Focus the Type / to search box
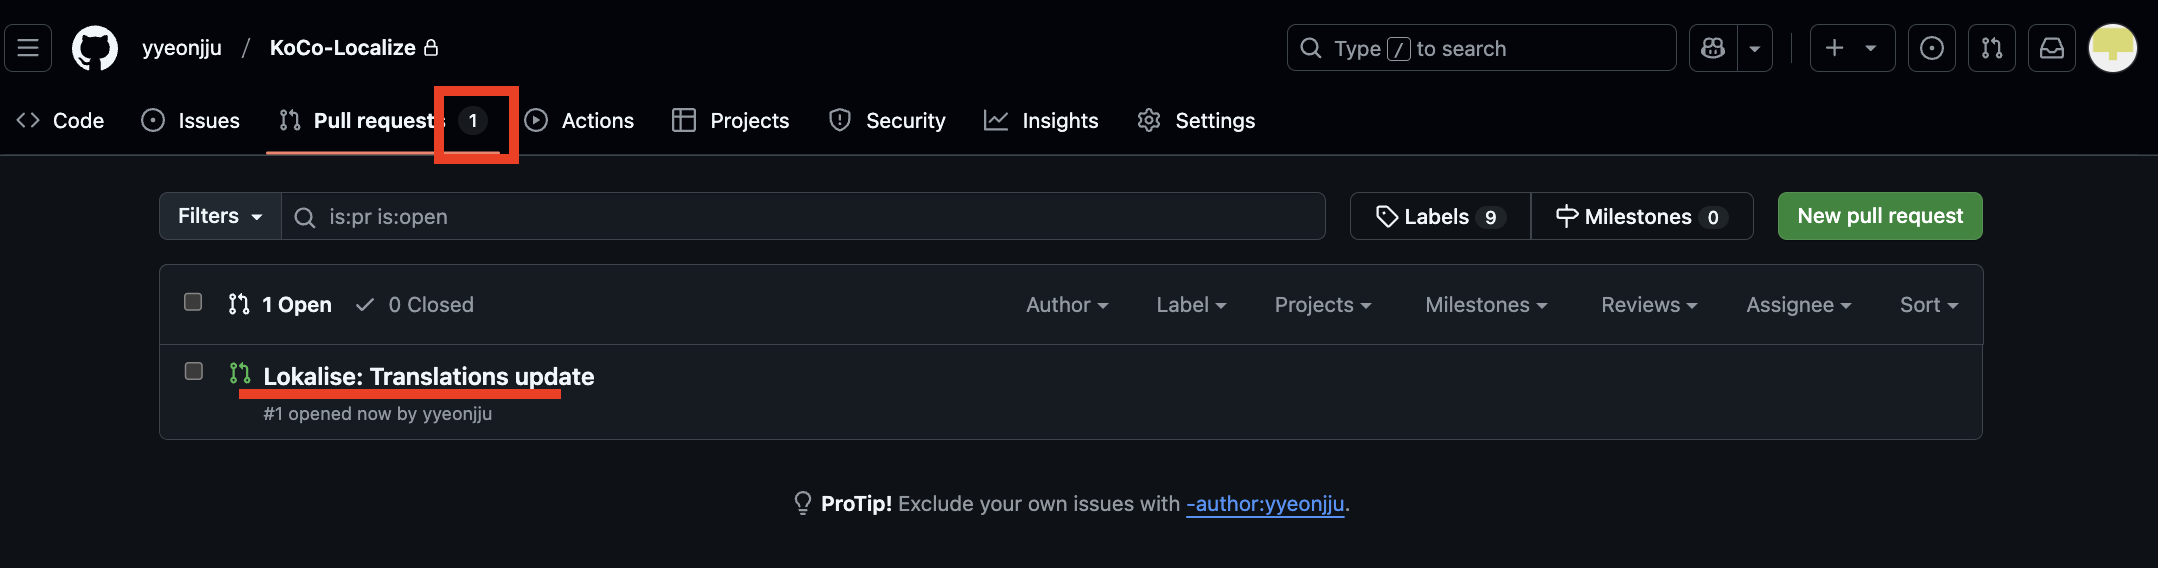The width and height of the screenshot is (2158, 568). (x=1481, y=48)
